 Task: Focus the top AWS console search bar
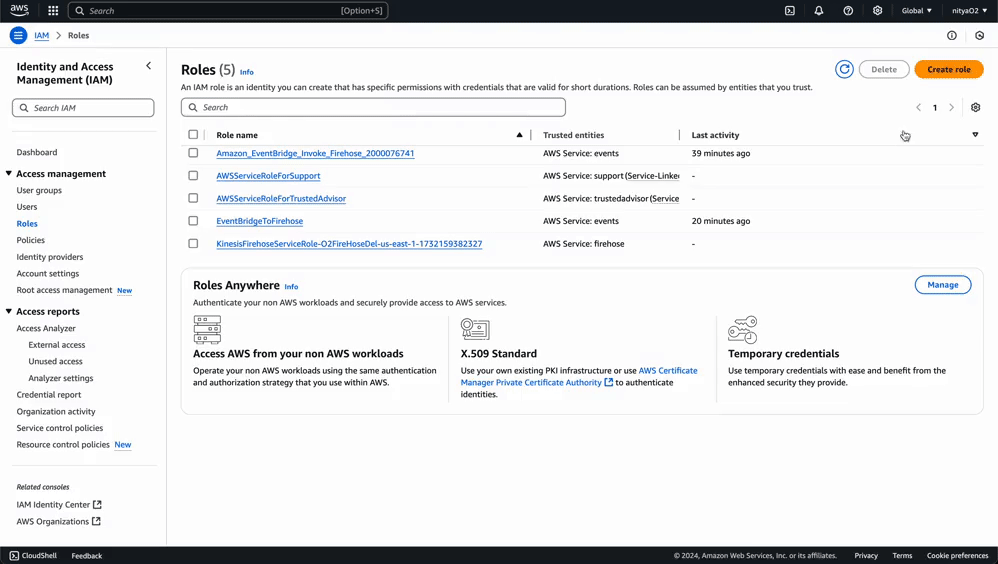point(228,11)
